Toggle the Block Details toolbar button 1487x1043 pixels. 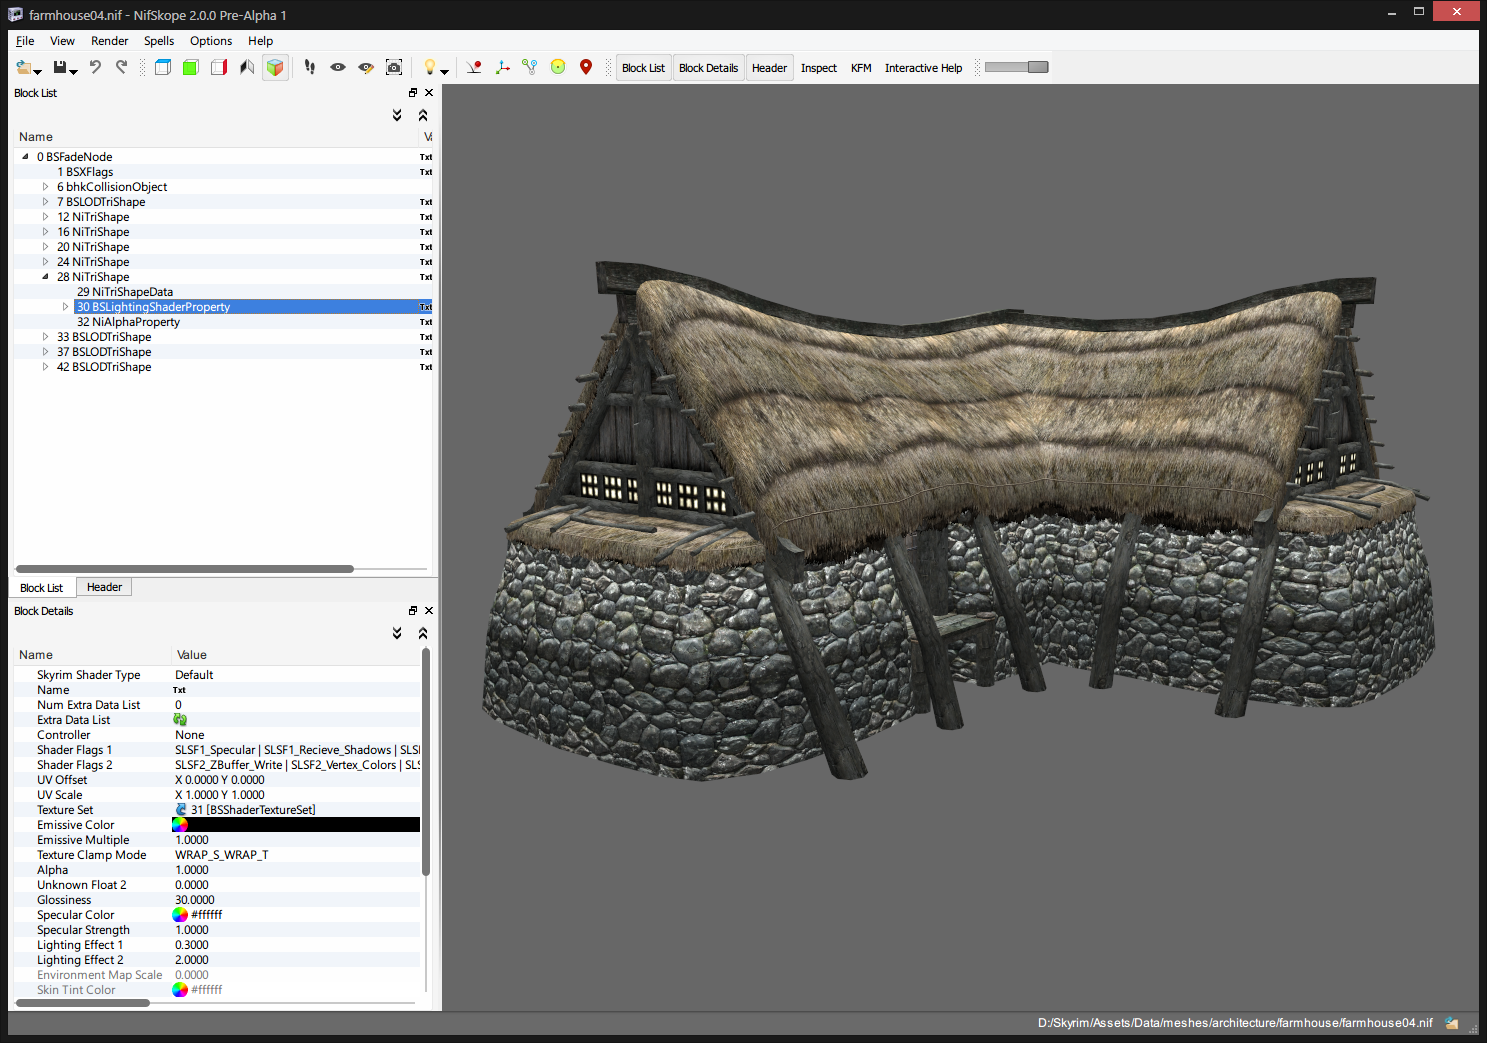click(x=708, y=68)
